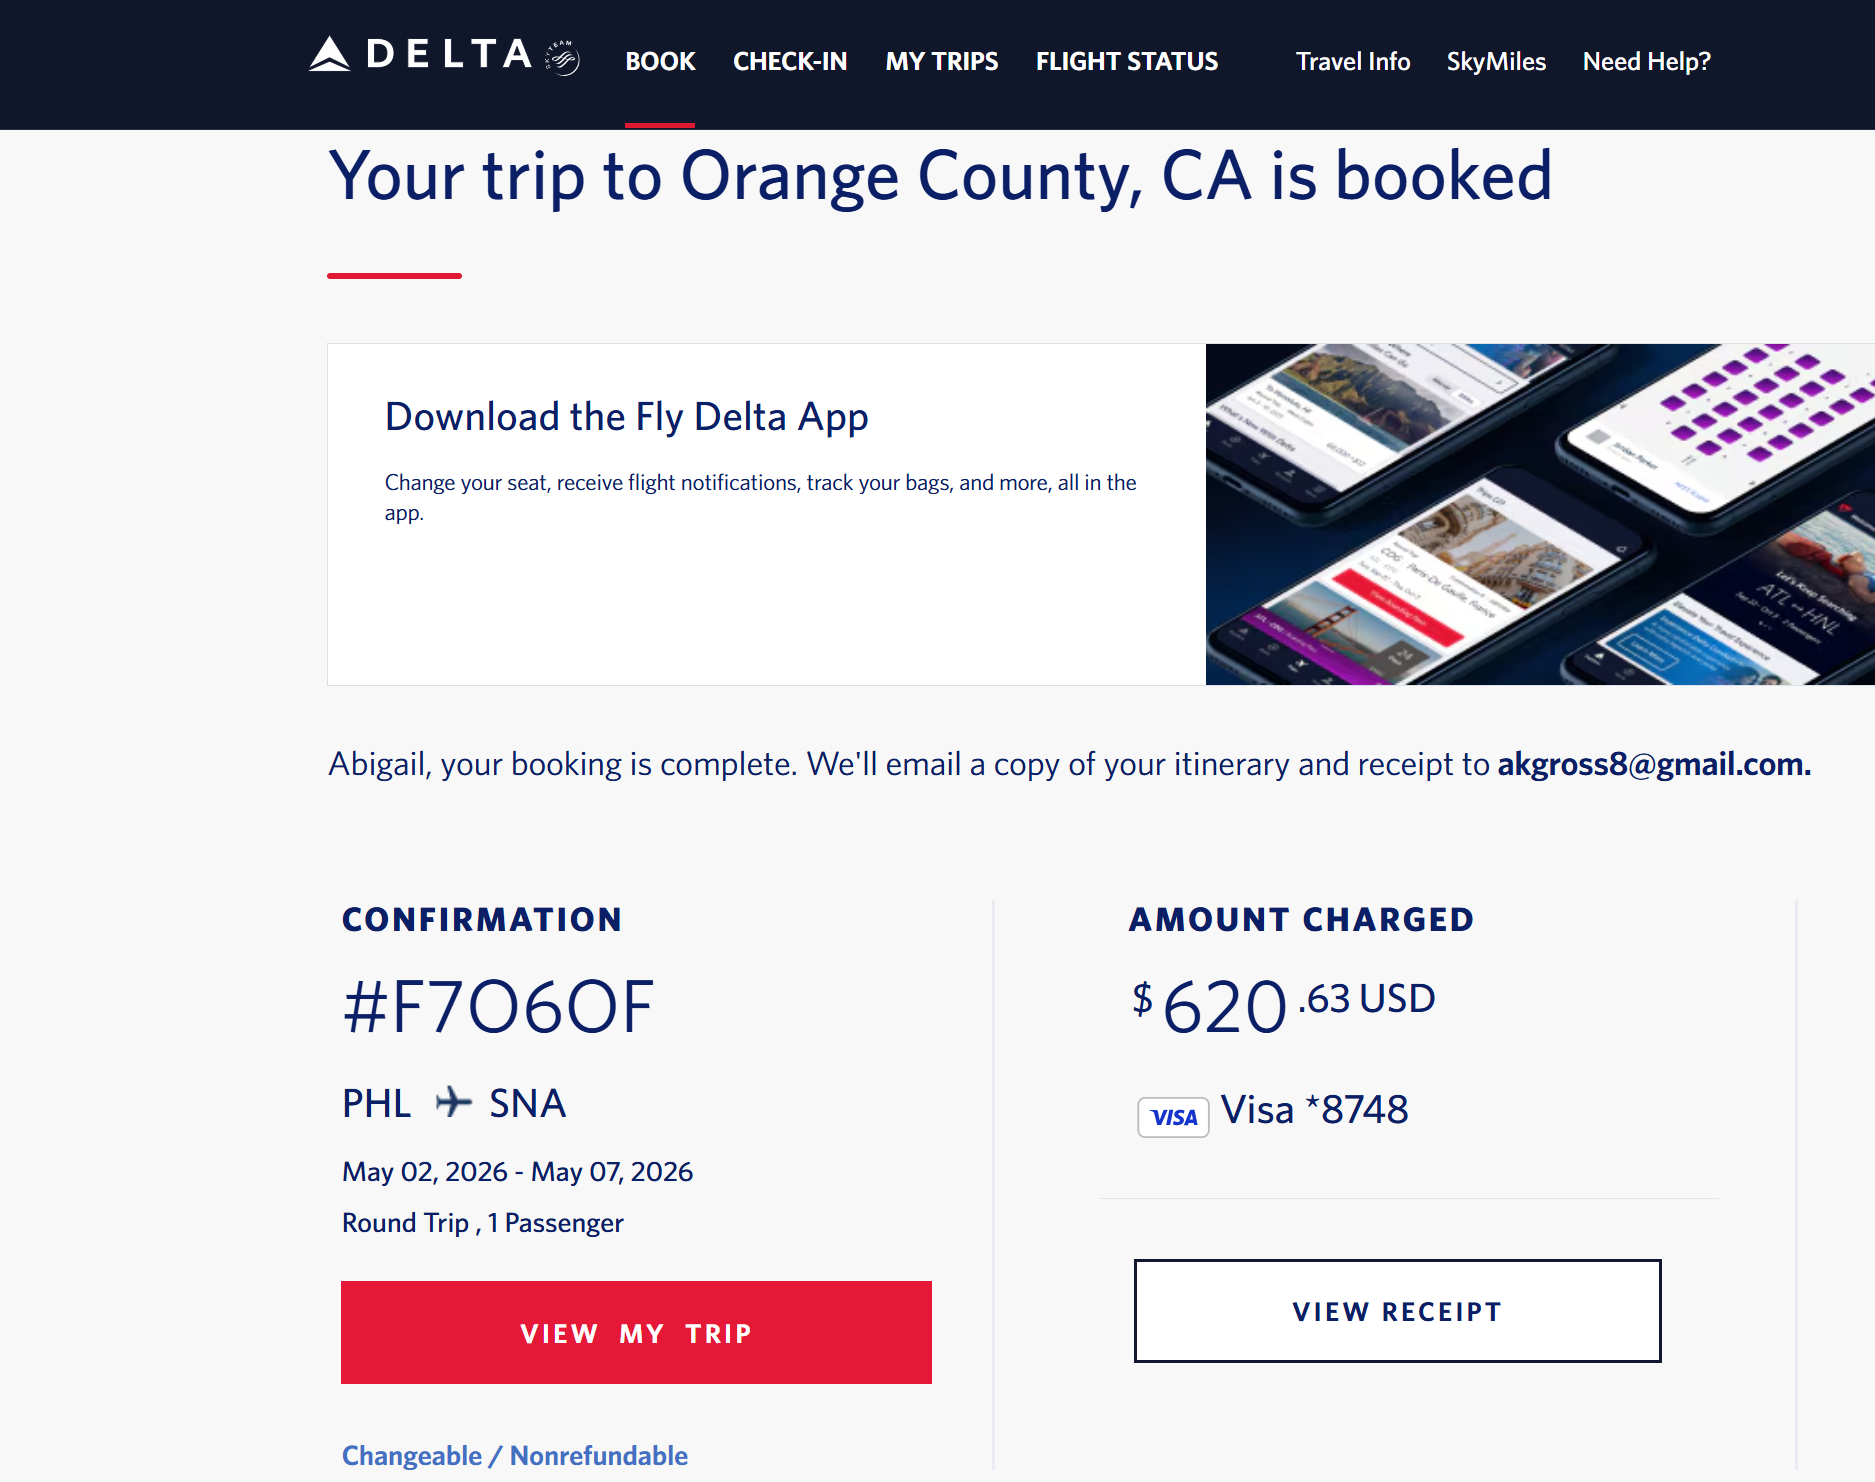
Task: Open the Changeable / Nonrefundable link
Action: 514,1455
